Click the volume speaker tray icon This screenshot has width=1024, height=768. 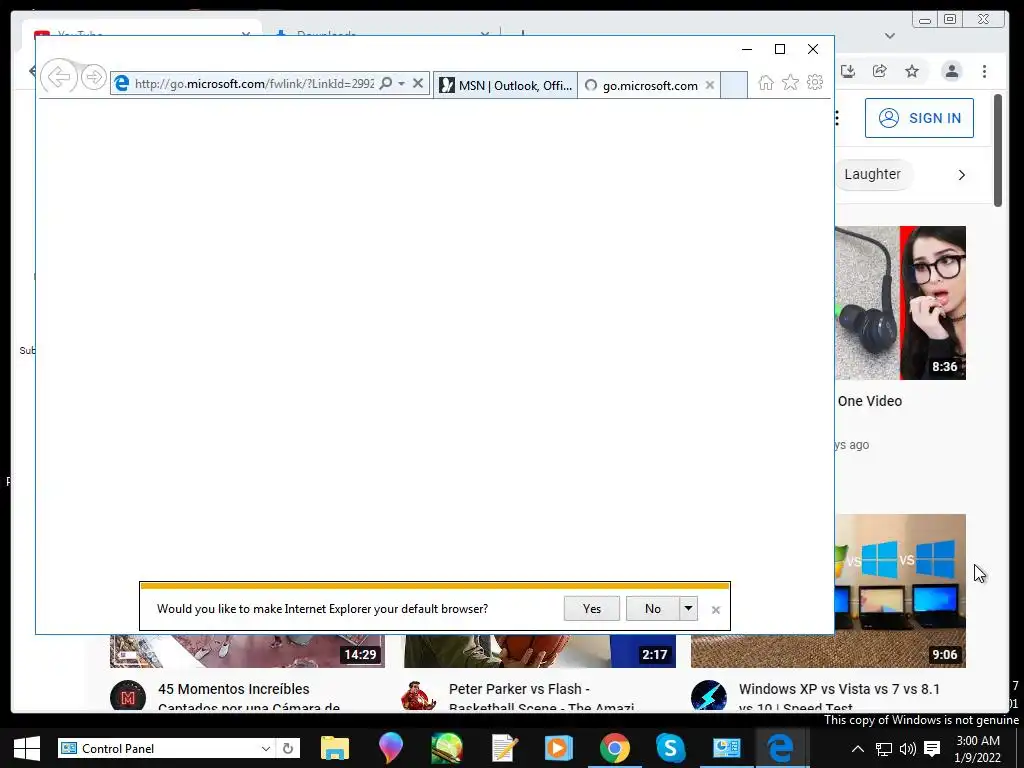pos(908,749)
